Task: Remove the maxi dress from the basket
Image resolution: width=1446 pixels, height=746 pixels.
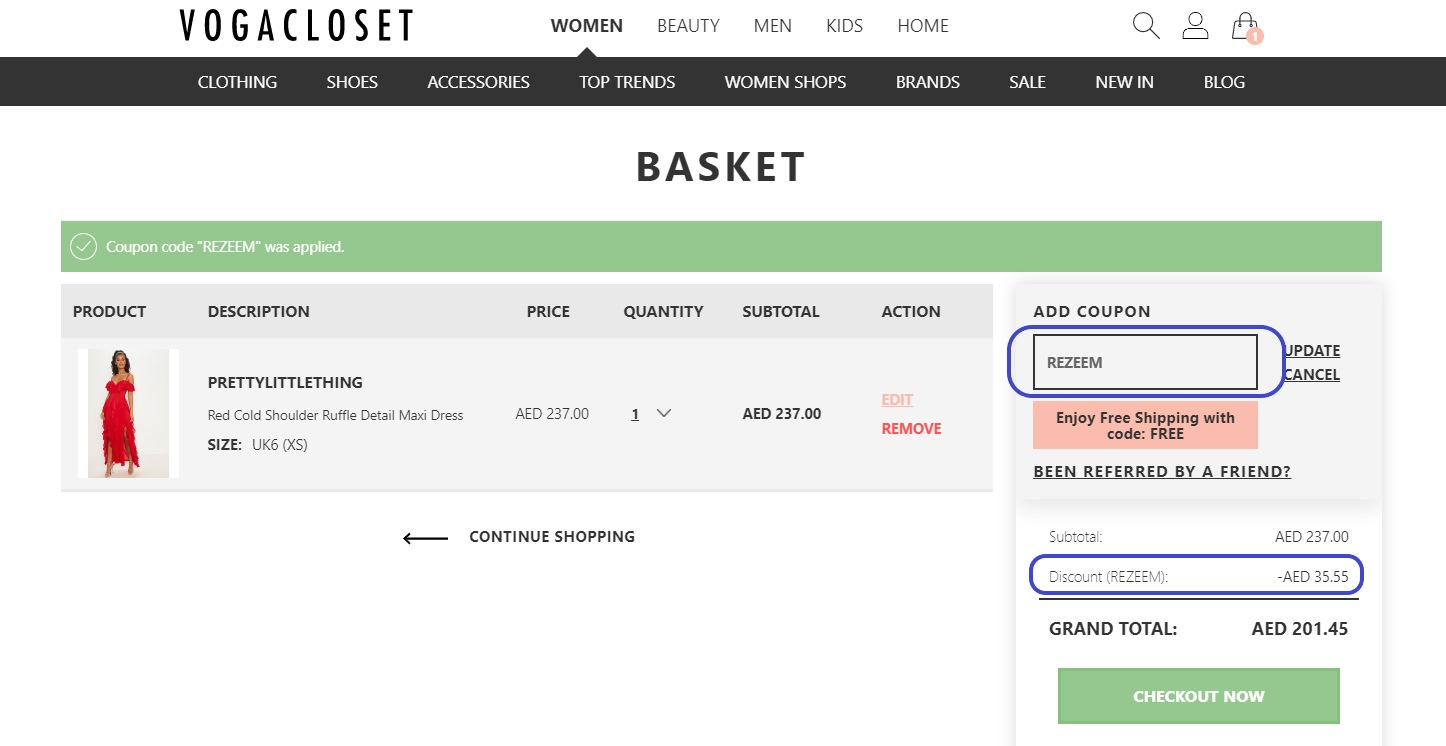Action: (911, 428)
